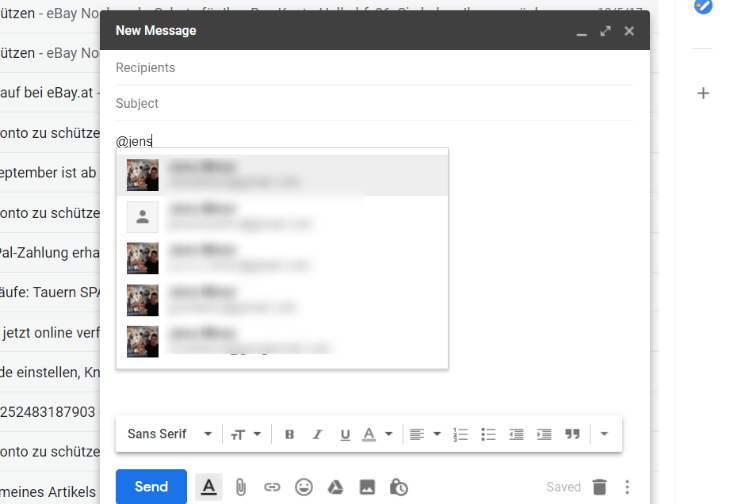The height and width of the screenshot is (504, 730).
Task: Click the attach files paperclip icon
Action: coord(240,487)
